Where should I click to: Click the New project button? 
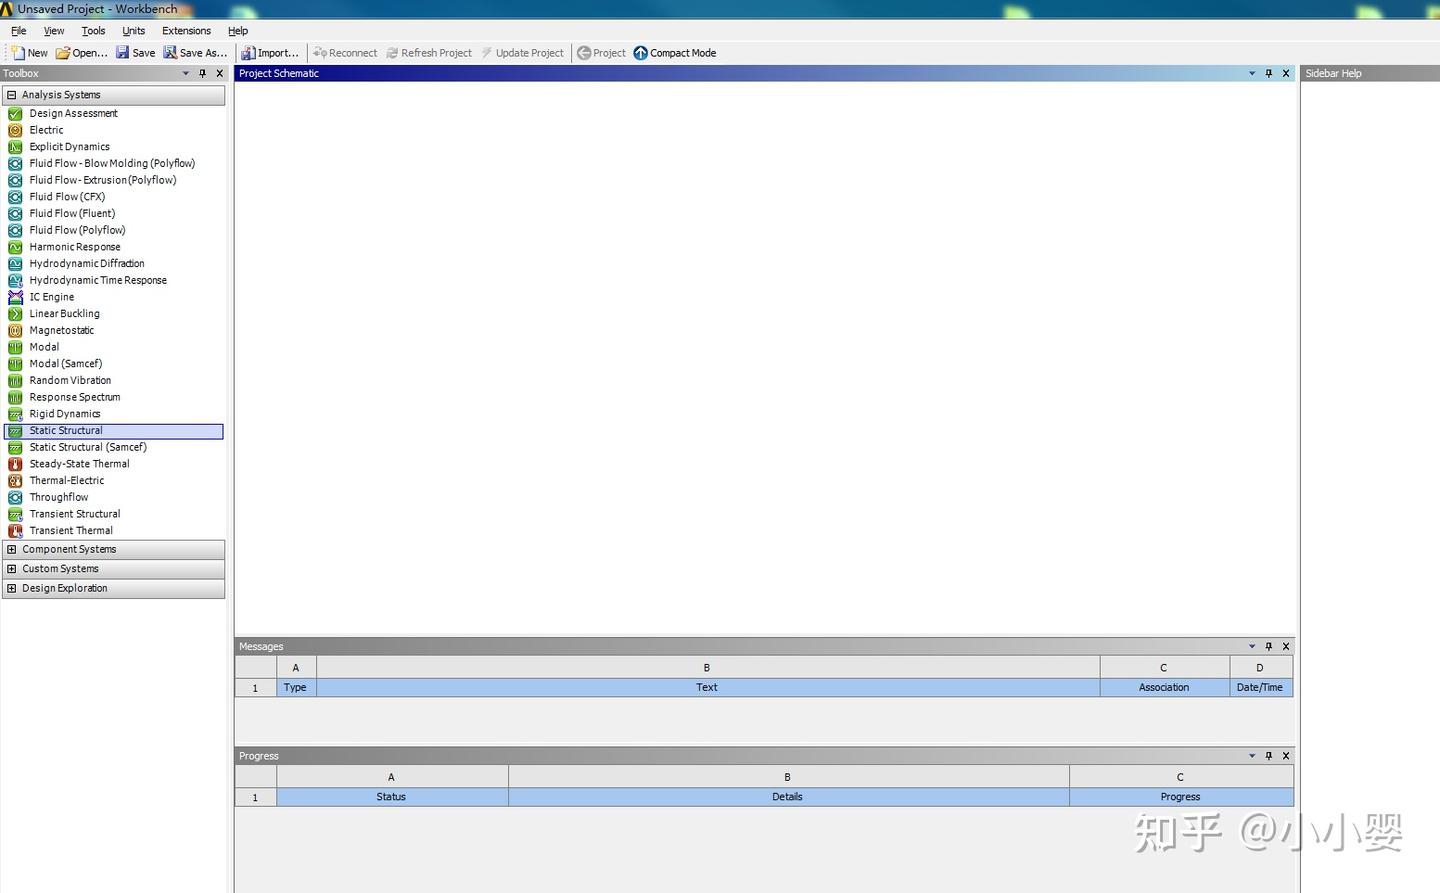29,53
